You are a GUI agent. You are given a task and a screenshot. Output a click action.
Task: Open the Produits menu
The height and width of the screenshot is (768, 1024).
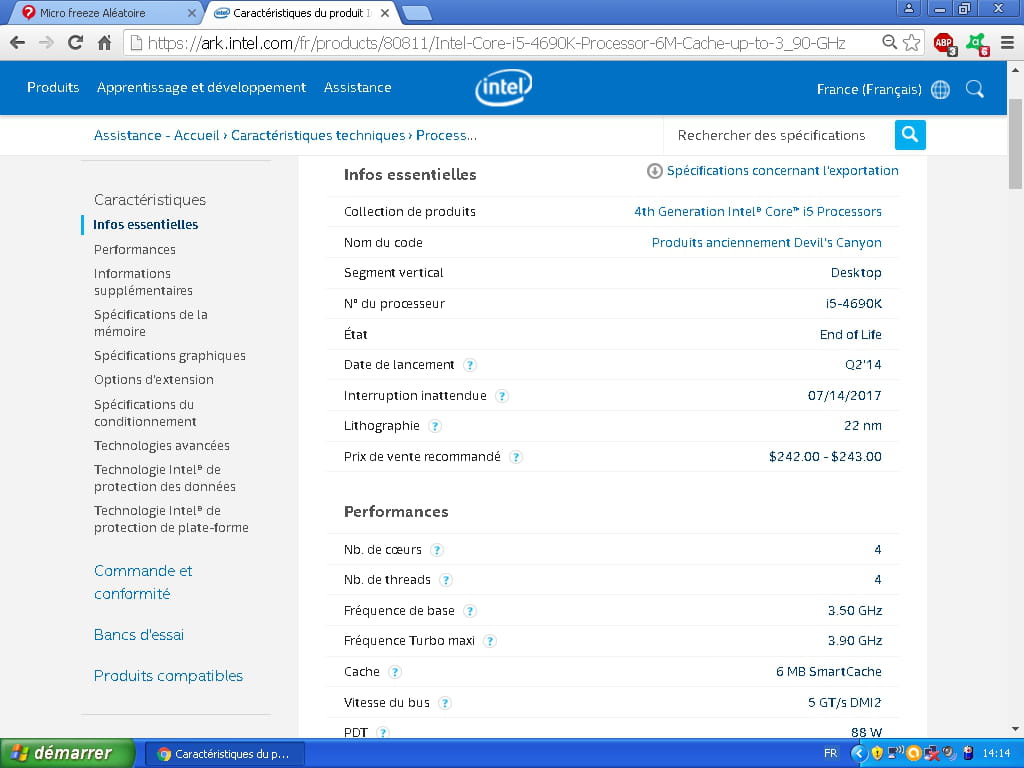tap(53, 88)
